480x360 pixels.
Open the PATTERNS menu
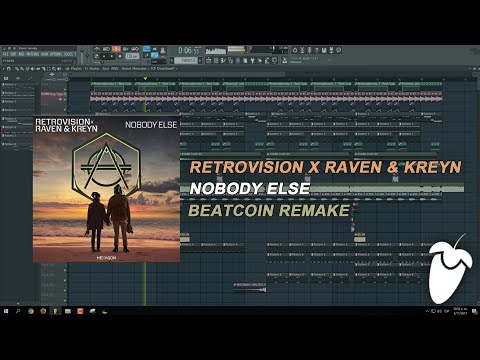(33, 54)
